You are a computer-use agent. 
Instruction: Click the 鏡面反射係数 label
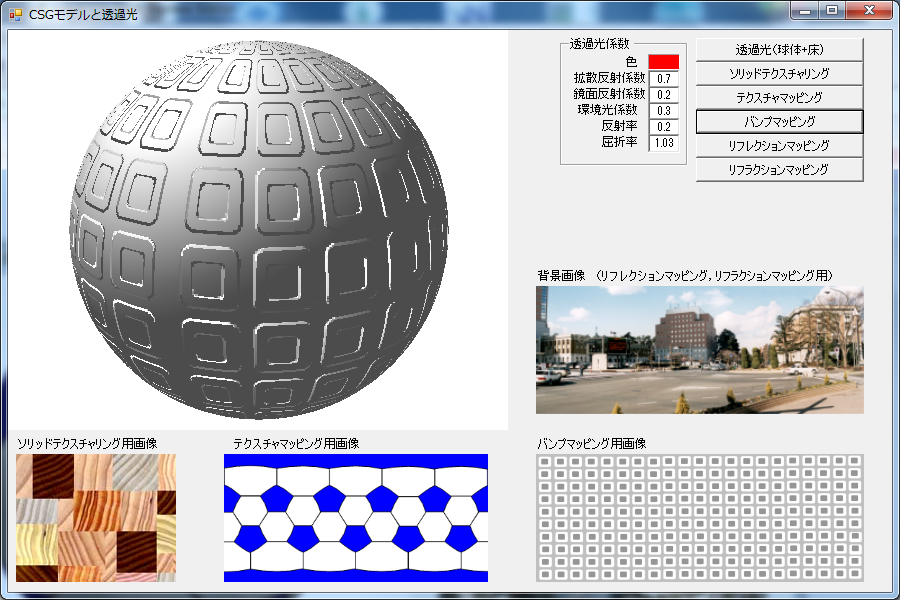pos(609,94)
